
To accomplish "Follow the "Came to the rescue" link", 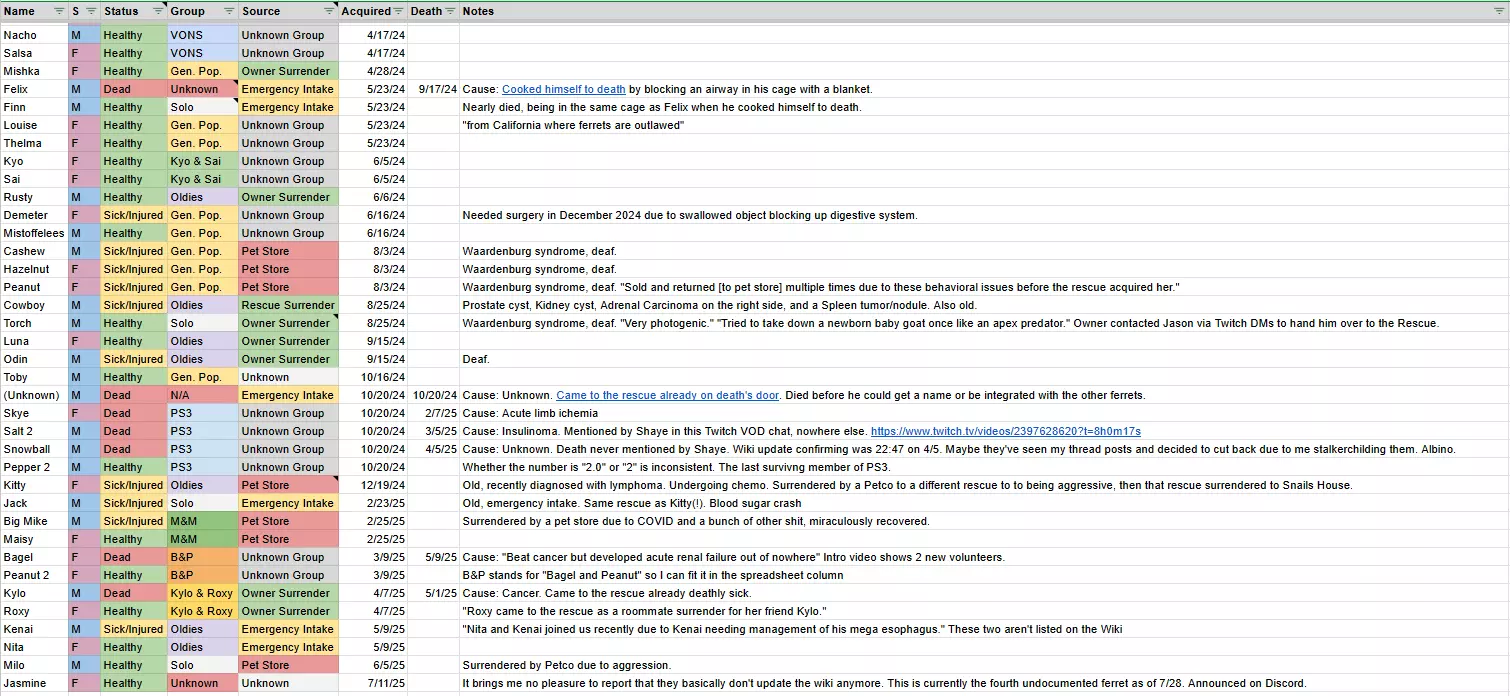I will (x=667, y=395).
